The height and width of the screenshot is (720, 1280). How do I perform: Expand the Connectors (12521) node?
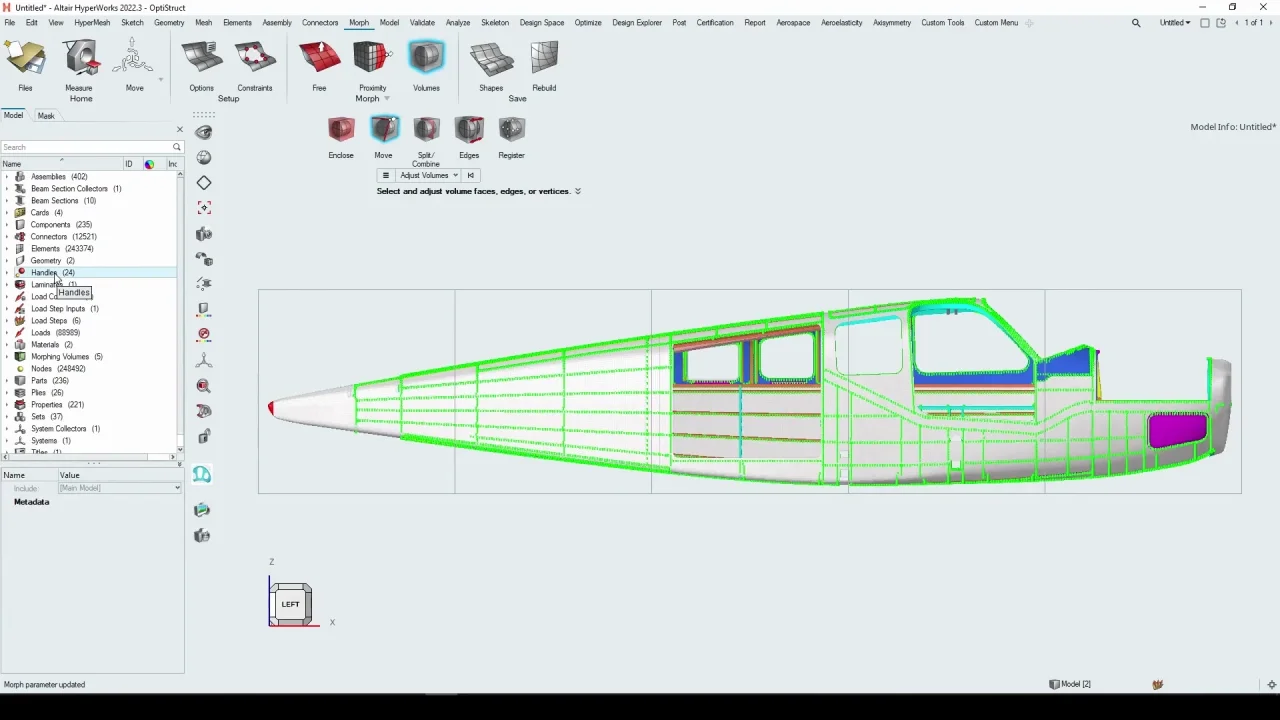tap(7, 237)
